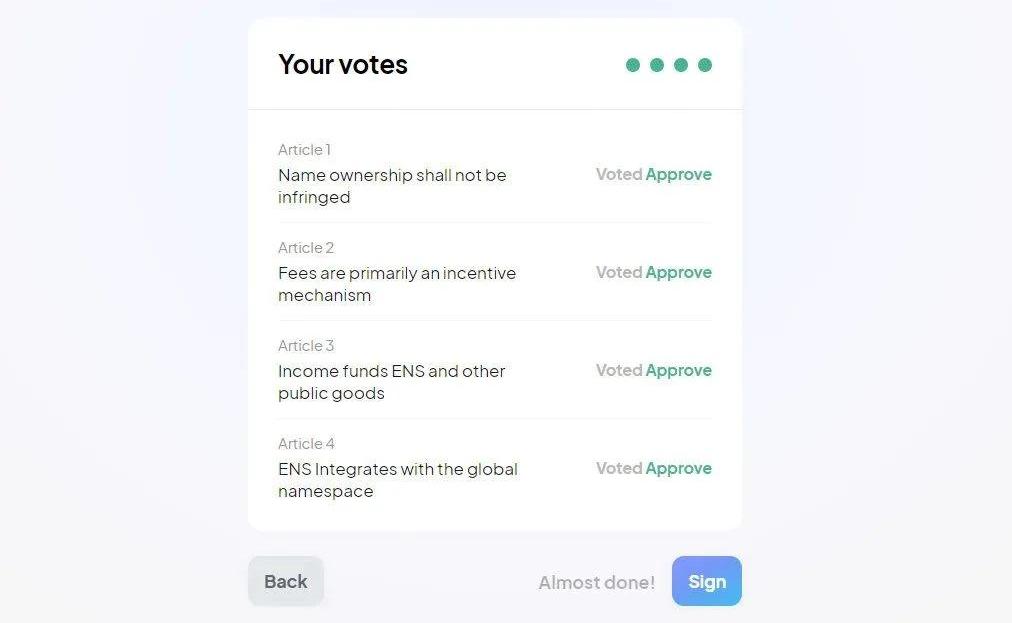Click Voted Approve for Article 3
This screenshot has width=1012, height=623.
[654, 370]
